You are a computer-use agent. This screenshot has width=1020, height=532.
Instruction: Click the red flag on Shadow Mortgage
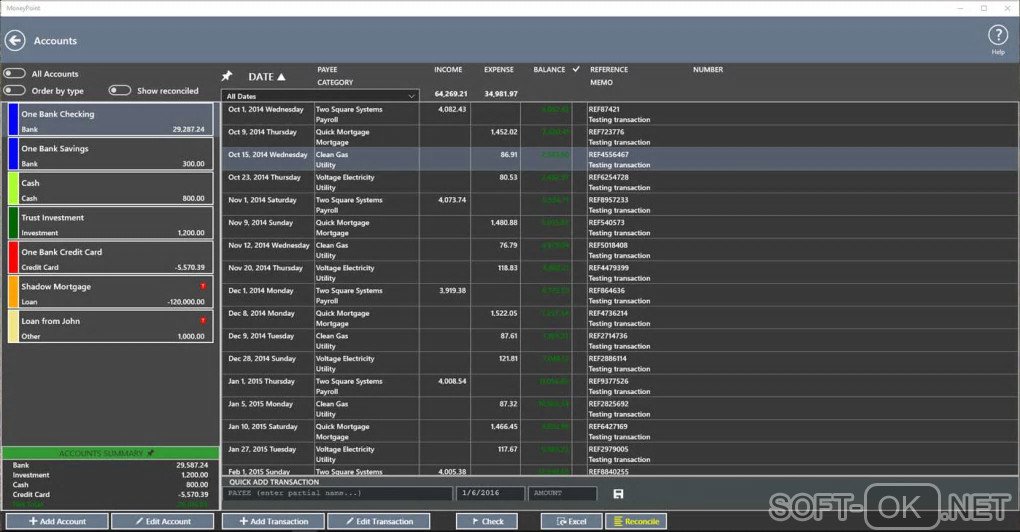[203, 286]
